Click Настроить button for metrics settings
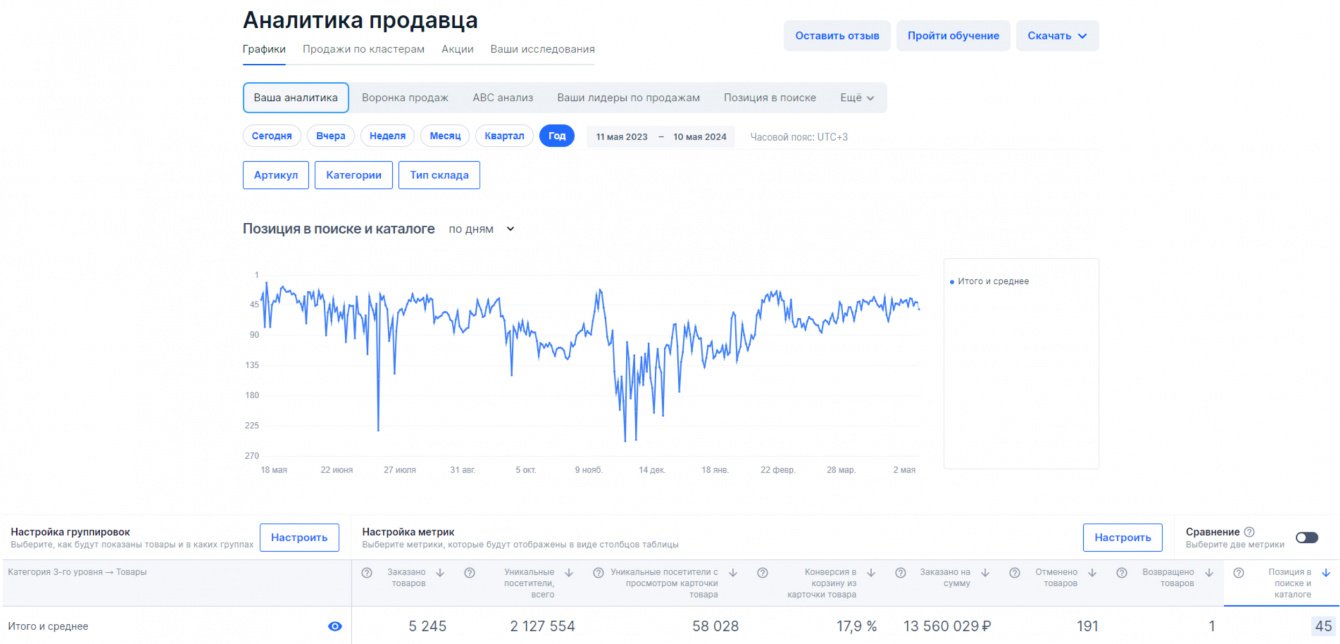 tap(1122, 537)
